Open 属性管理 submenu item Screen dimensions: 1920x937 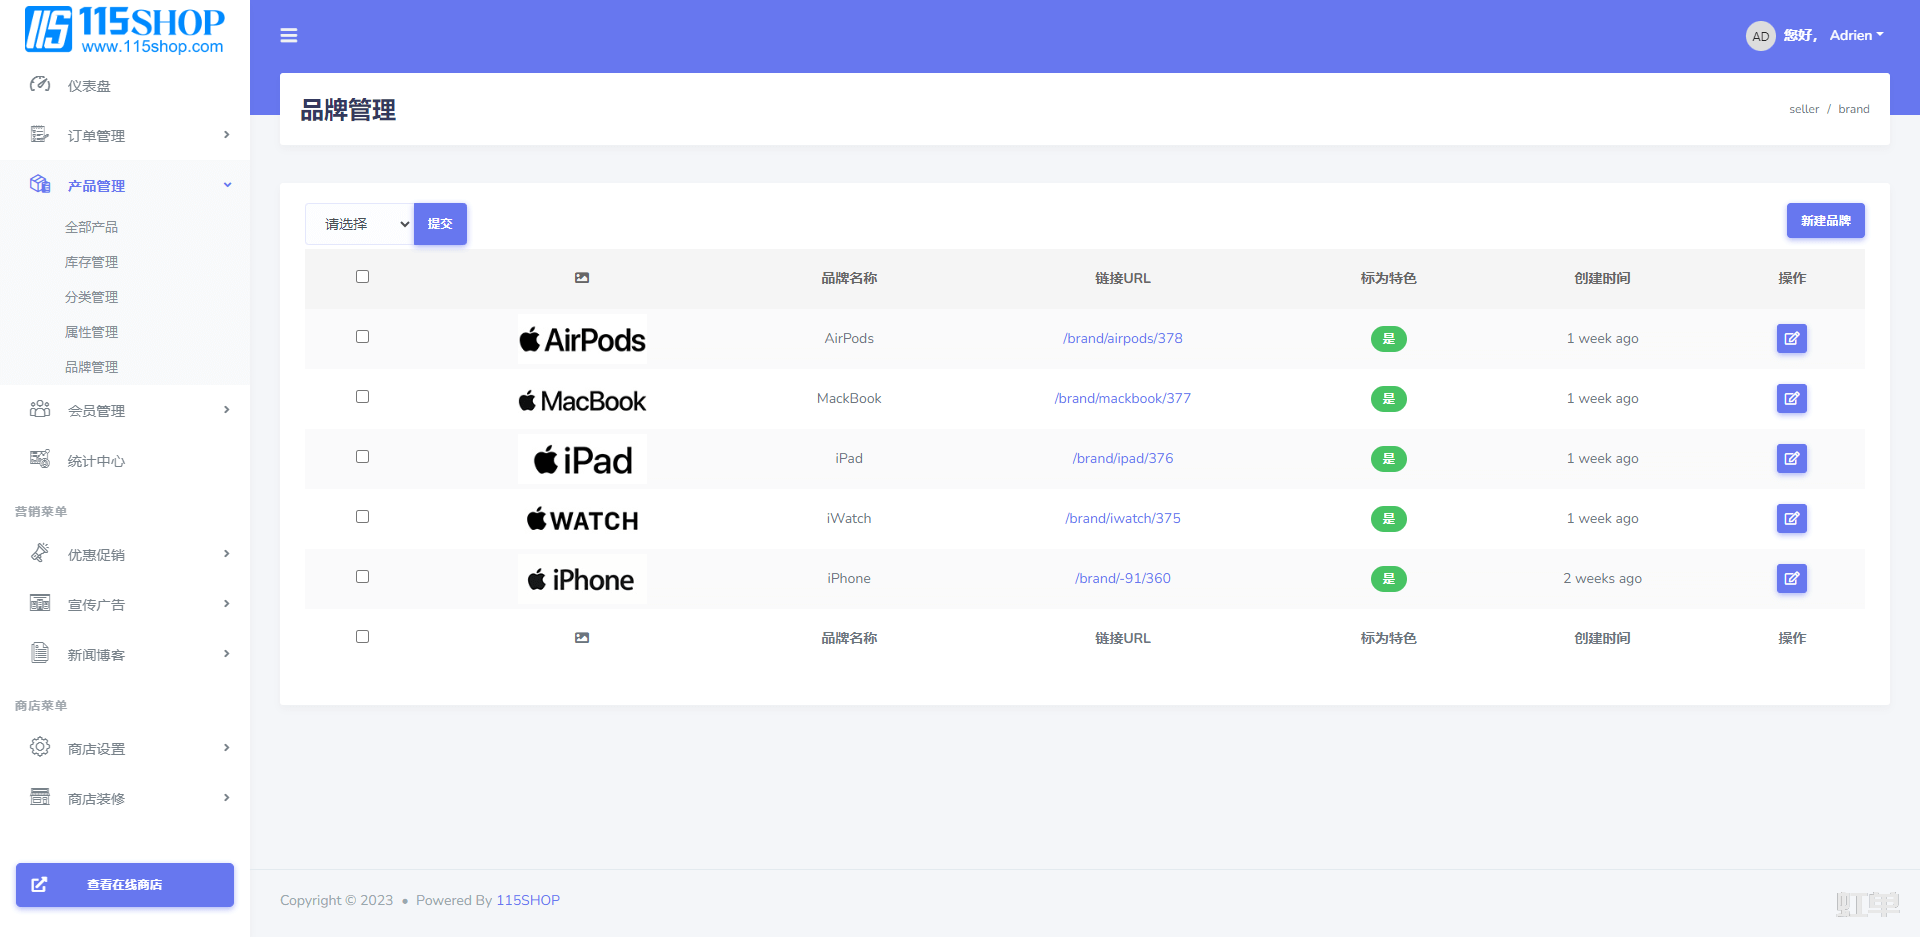pyautogui.click(x=91, y=332)
